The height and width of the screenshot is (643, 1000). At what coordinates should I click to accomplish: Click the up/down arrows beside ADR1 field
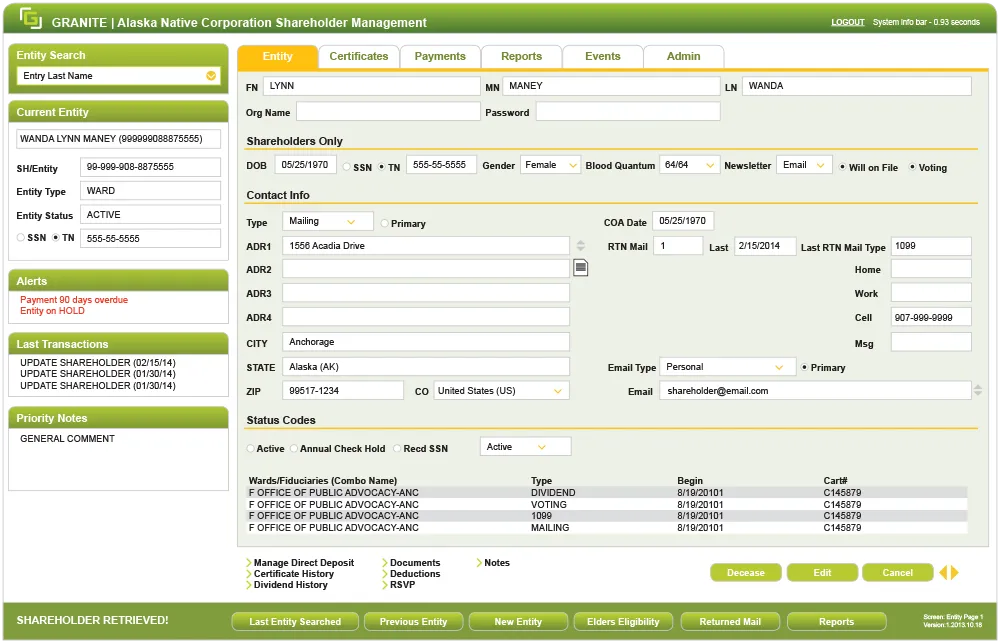pos(580,245)
